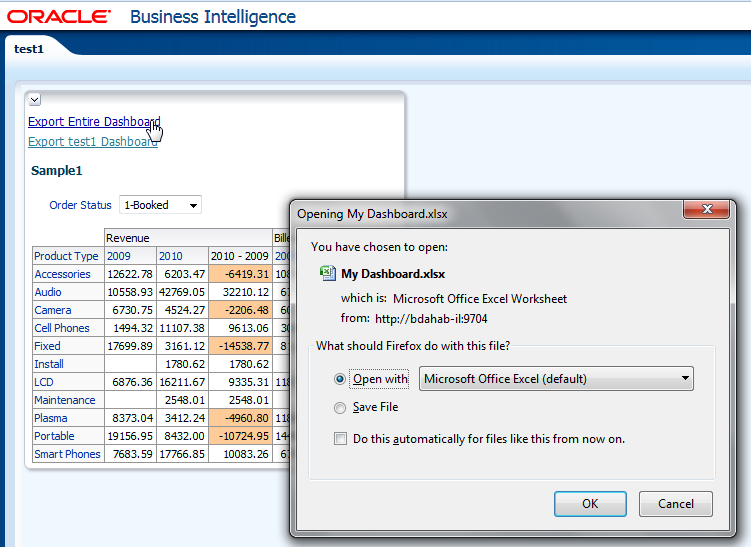Select the Save File radio button
751x547 pixels.
click(340, 408)
